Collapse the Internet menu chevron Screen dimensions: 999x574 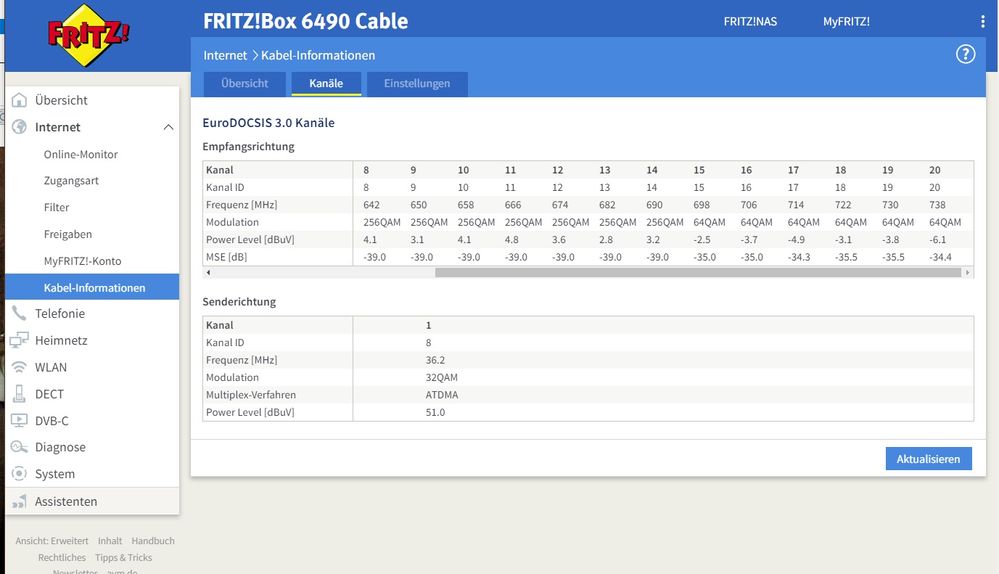tap(168, 127)
